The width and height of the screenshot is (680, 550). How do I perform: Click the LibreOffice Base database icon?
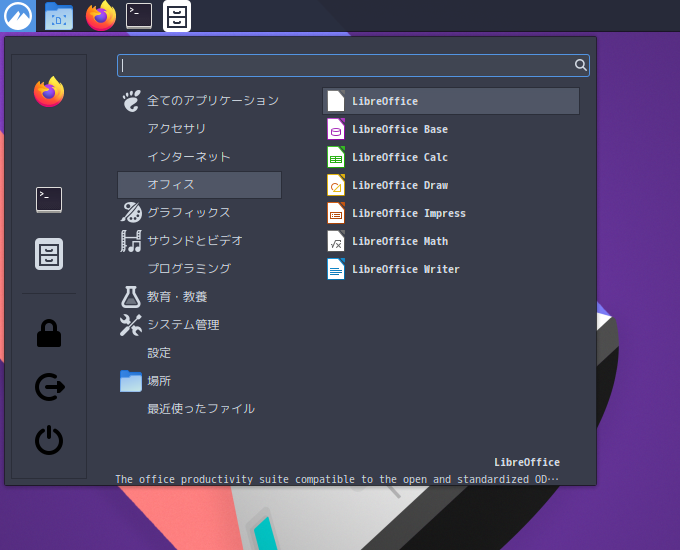tap(336, 129)
